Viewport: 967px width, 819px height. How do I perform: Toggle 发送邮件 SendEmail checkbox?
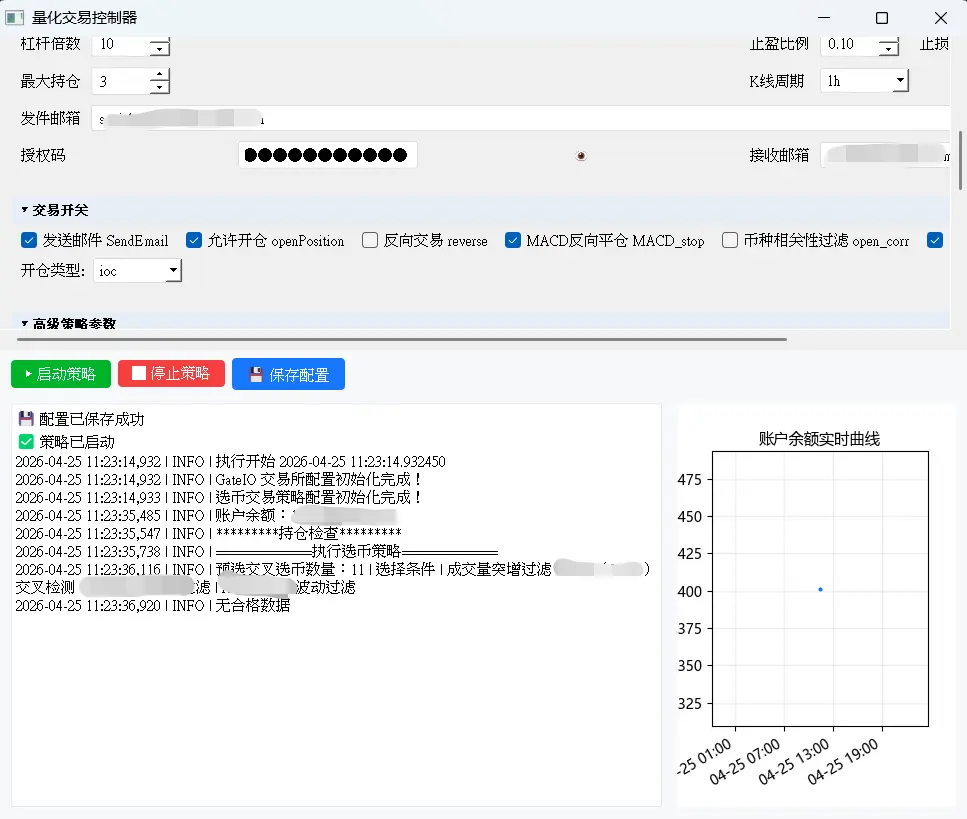(x=28, y=241)
